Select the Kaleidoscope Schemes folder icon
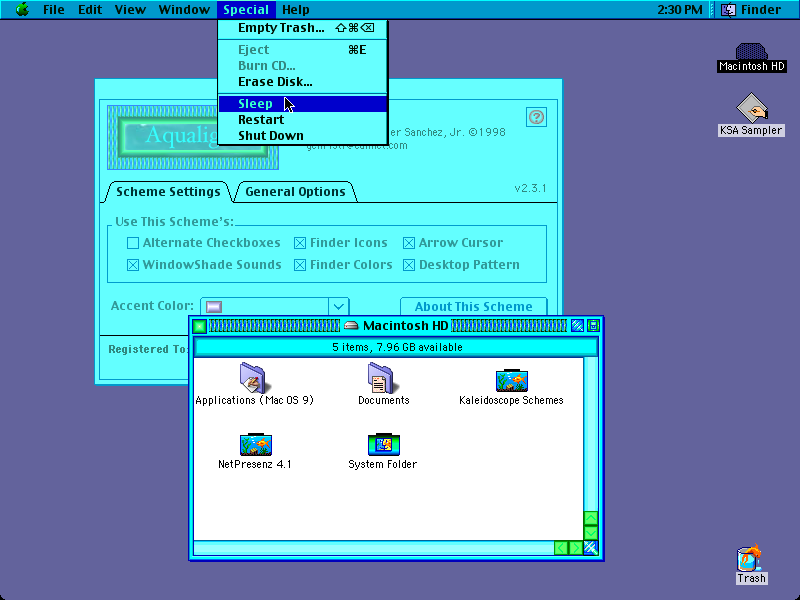Screen dimensions: 800x600 click(511, 380)
